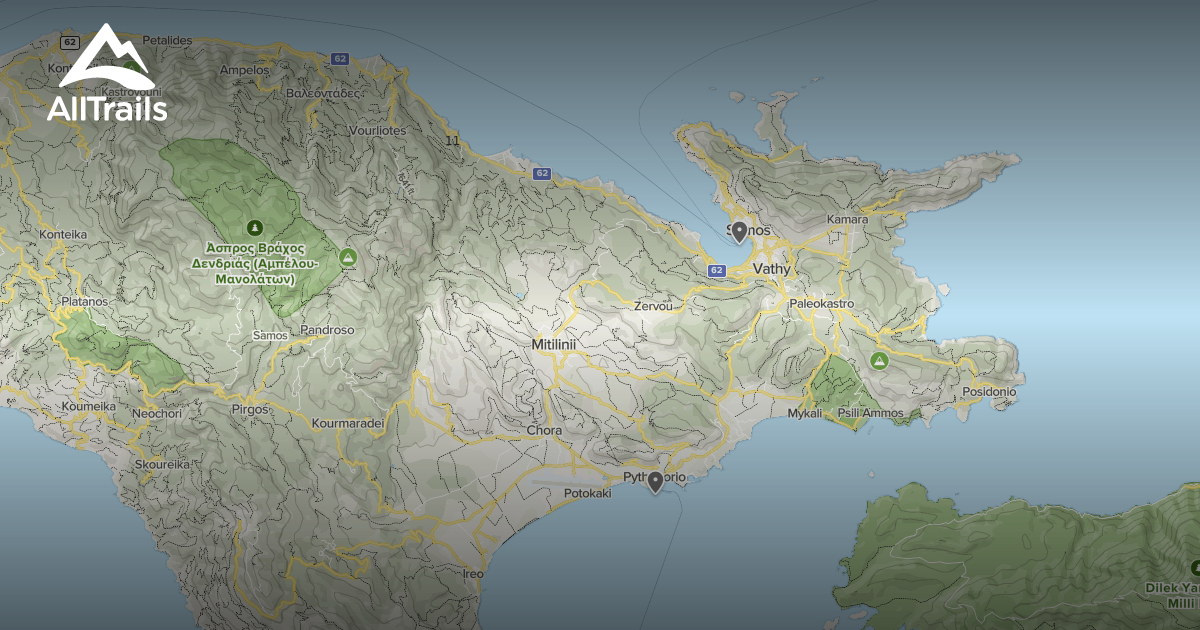Click the 62 shield near Samos bay

pyautogui.click(x=541, y=172)
